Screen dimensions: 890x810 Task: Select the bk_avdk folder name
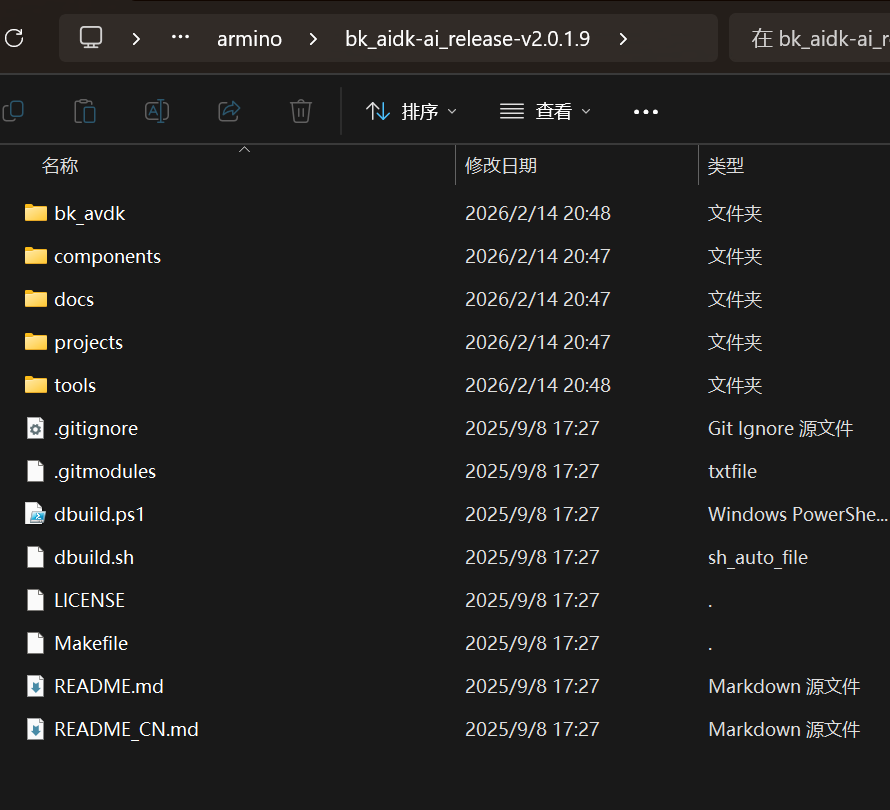(x=90, y=213)
